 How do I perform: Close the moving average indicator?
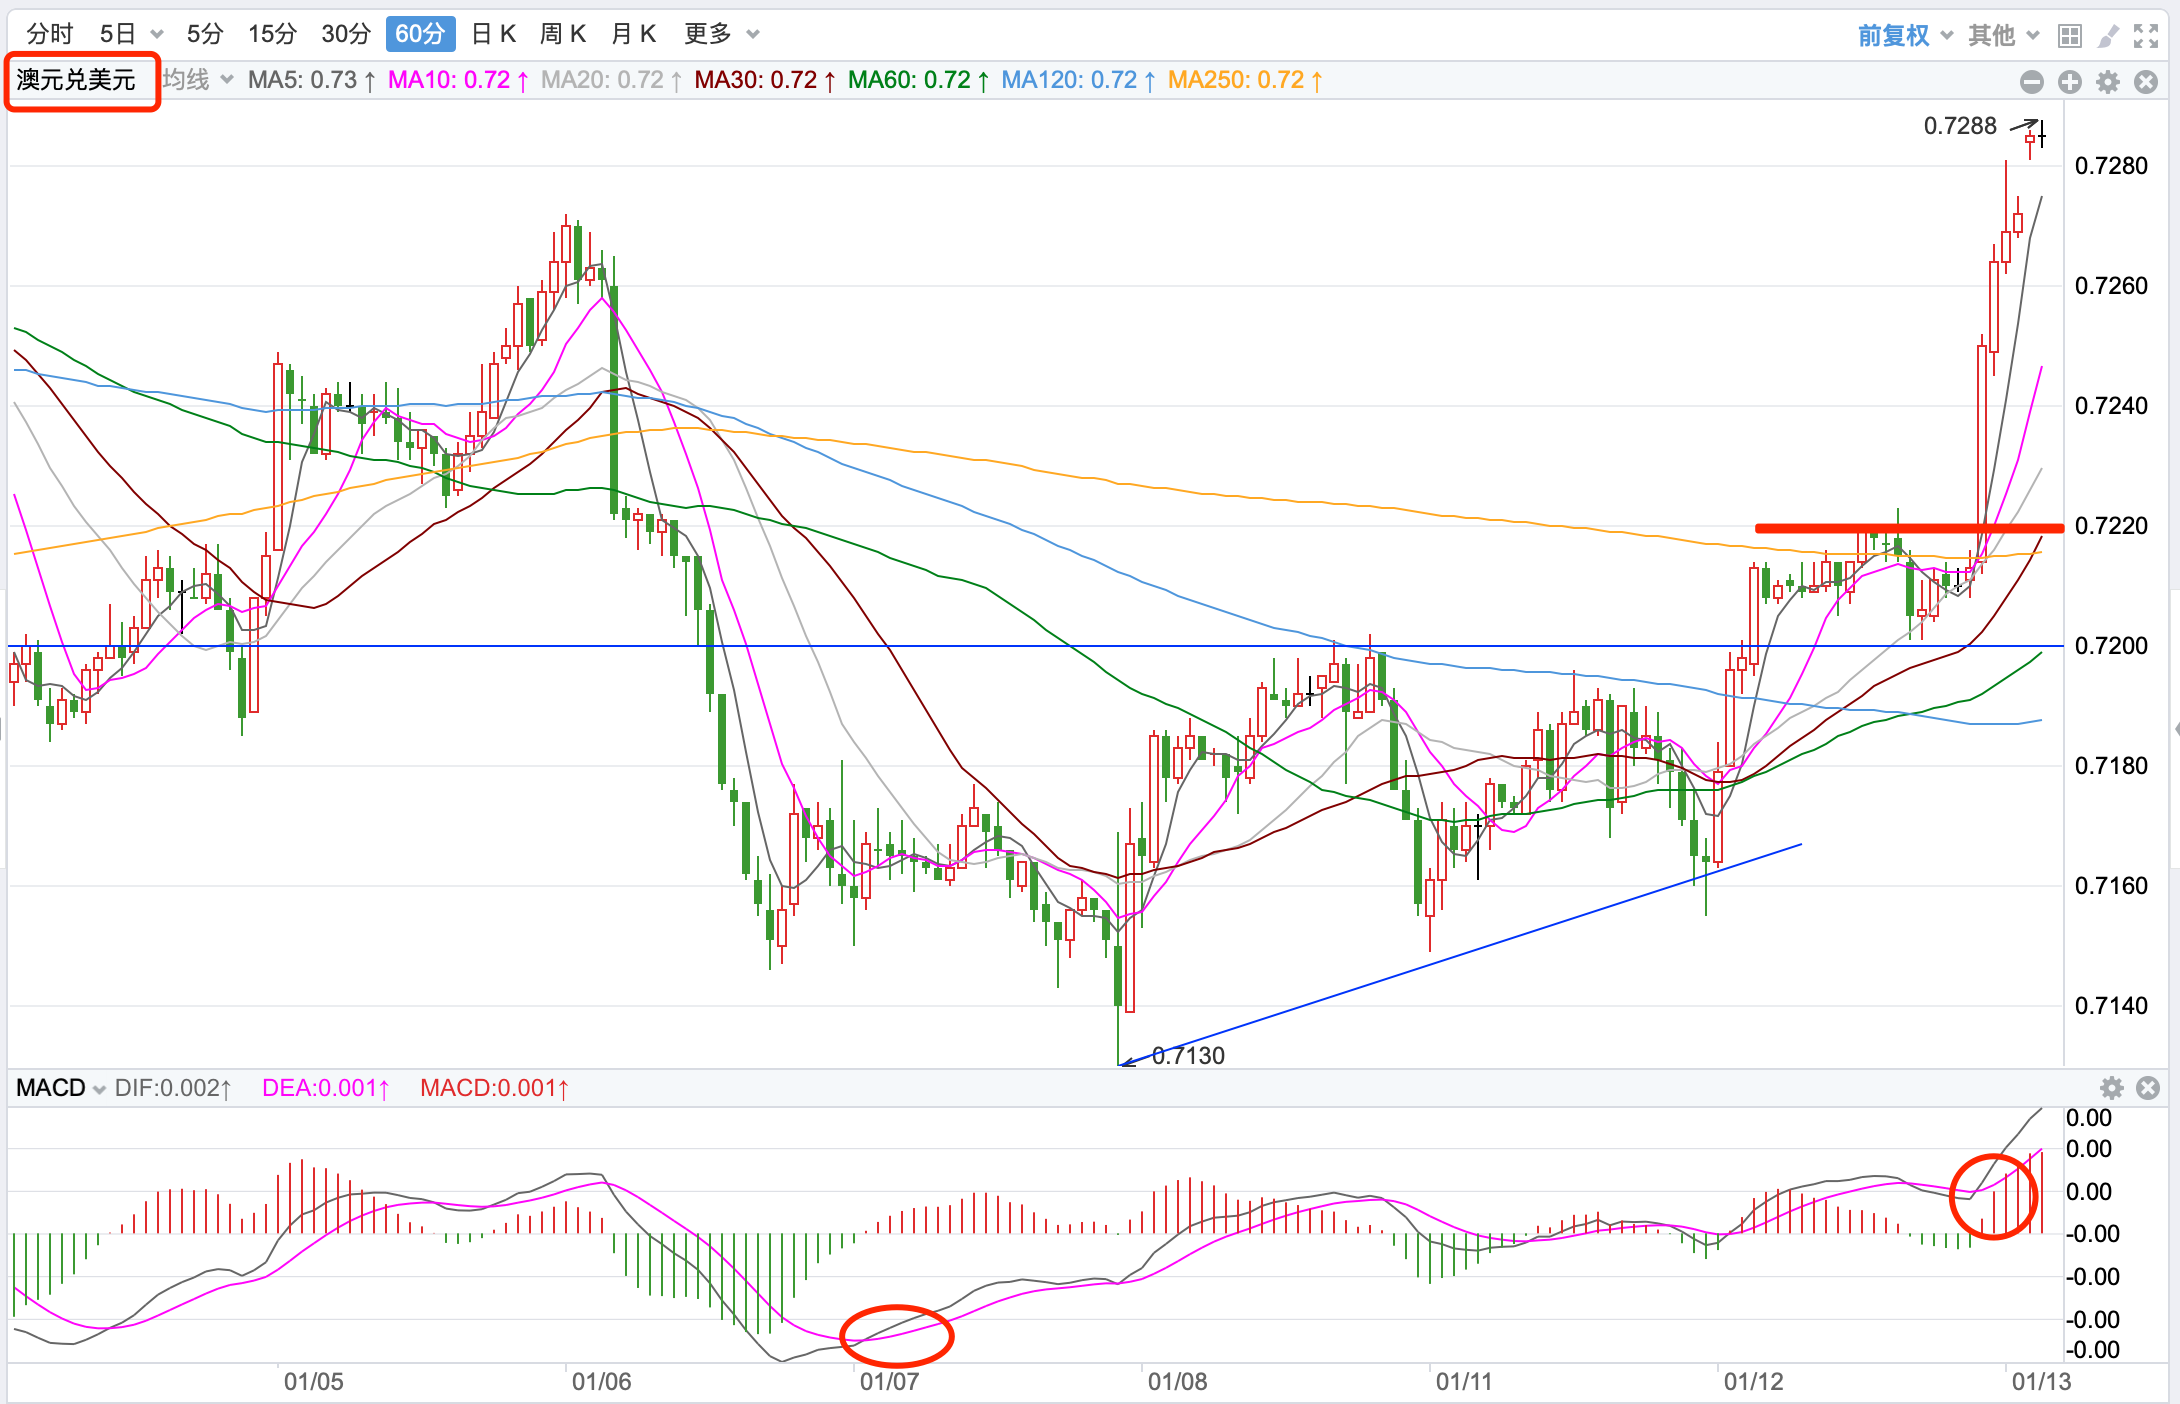2146,82
